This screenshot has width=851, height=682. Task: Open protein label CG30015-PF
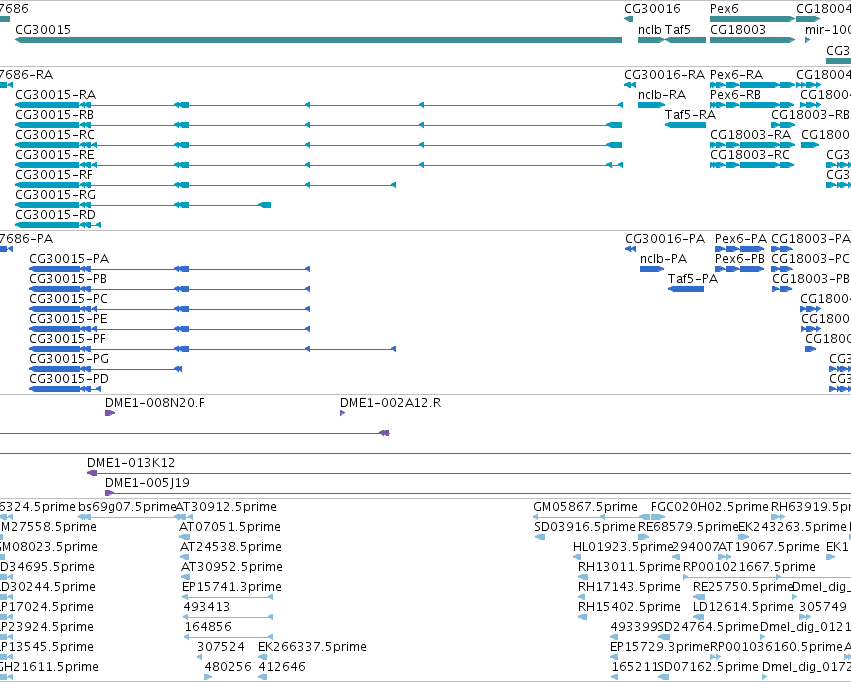tap(67, 339)
